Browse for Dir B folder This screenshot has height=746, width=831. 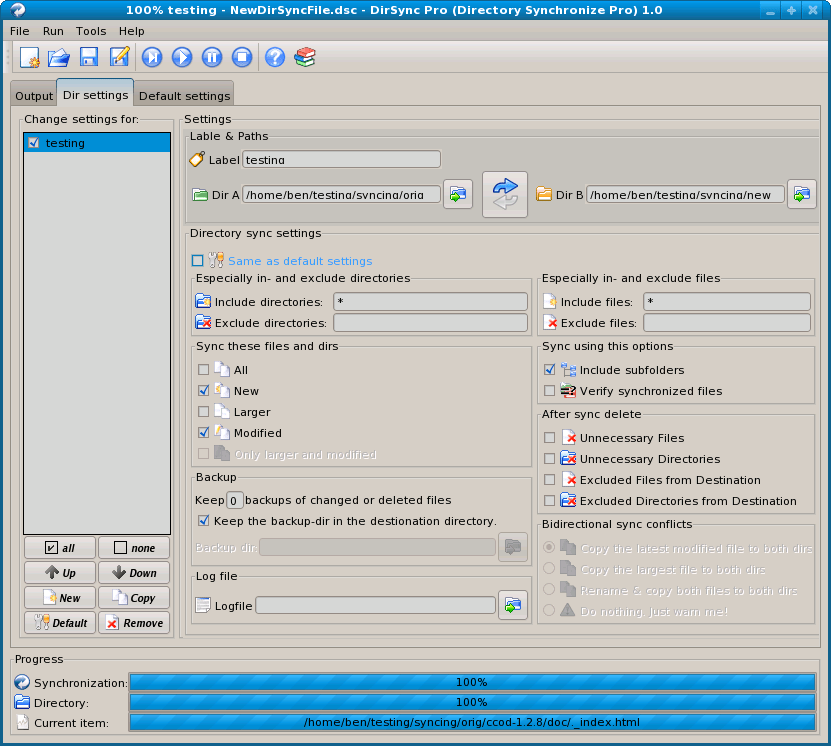(802, 194)
